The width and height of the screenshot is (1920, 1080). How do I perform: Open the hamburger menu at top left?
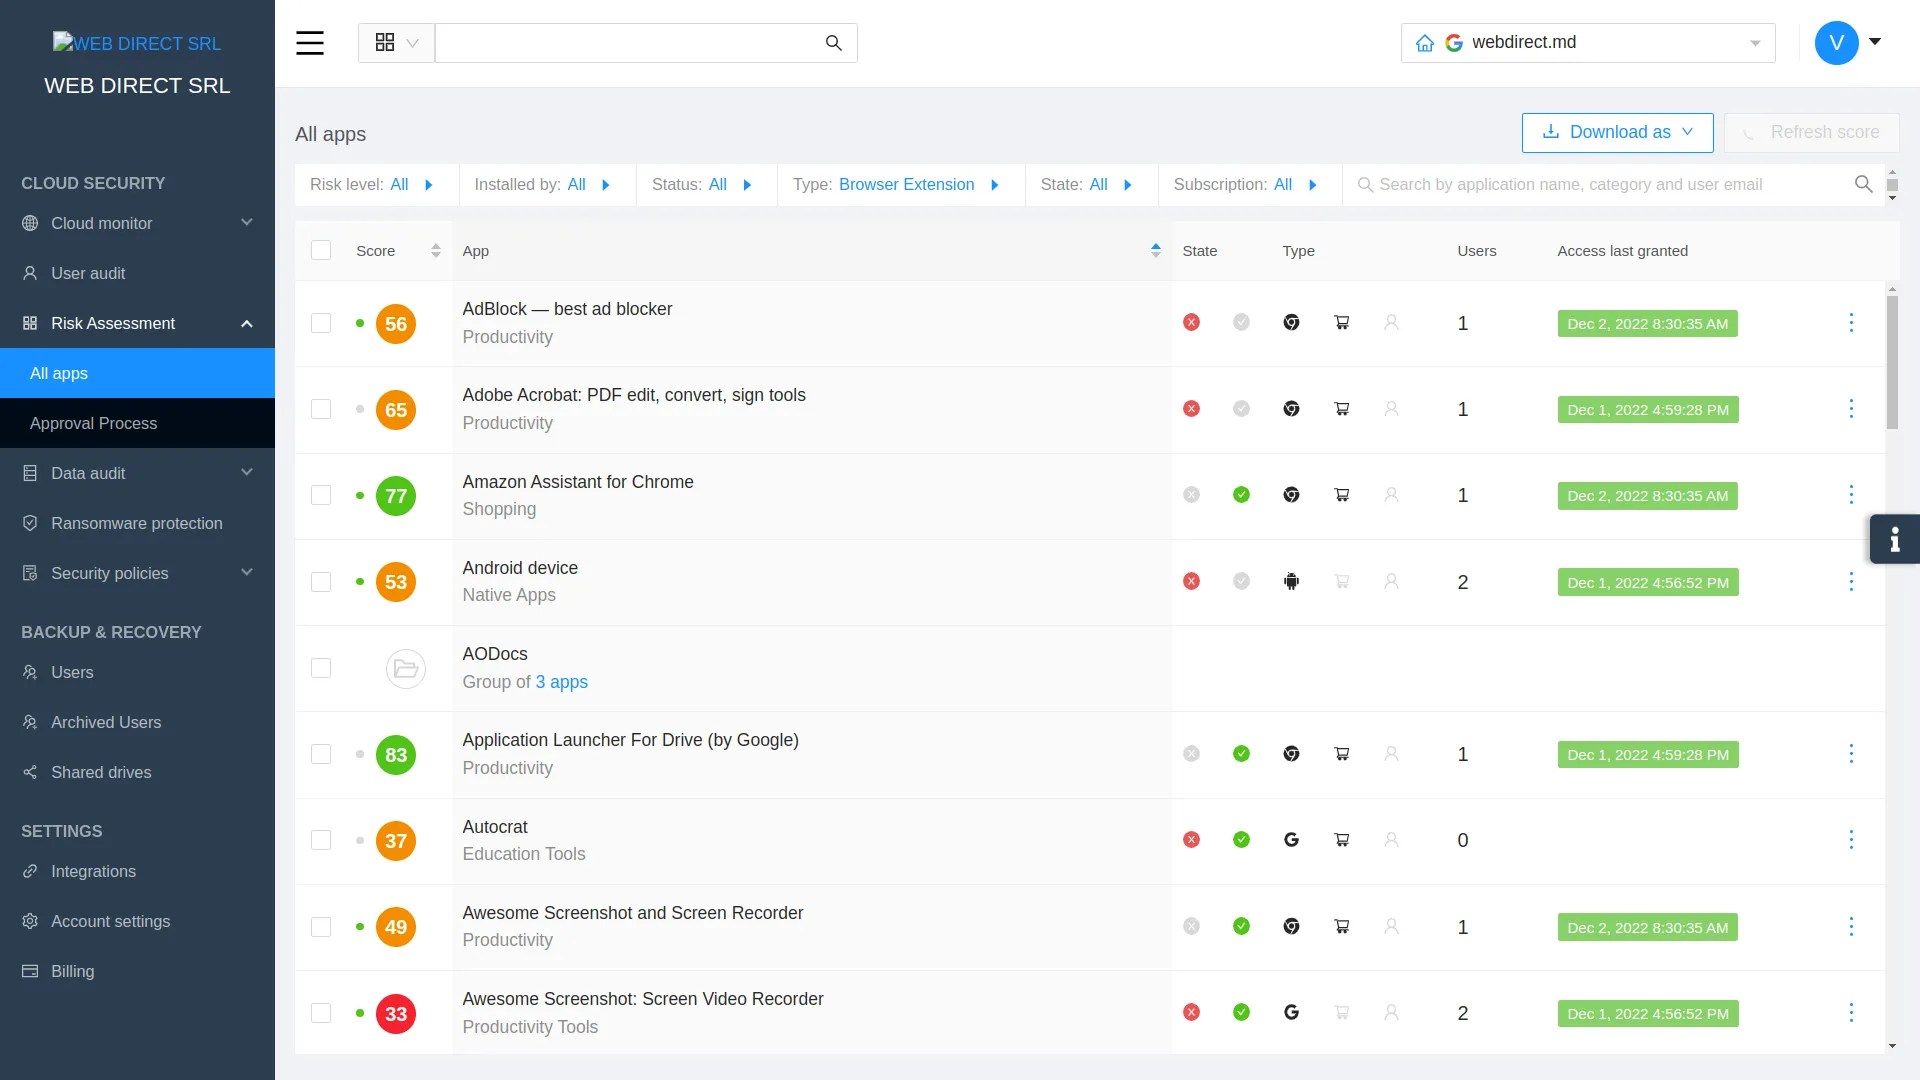(310, 43)
